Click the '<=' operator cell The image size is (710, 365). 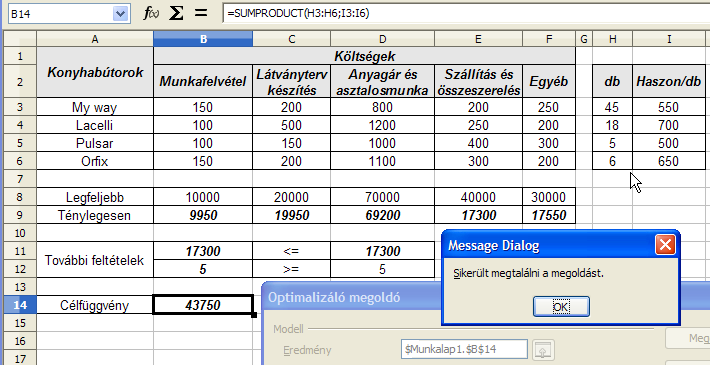click(292, 251)
